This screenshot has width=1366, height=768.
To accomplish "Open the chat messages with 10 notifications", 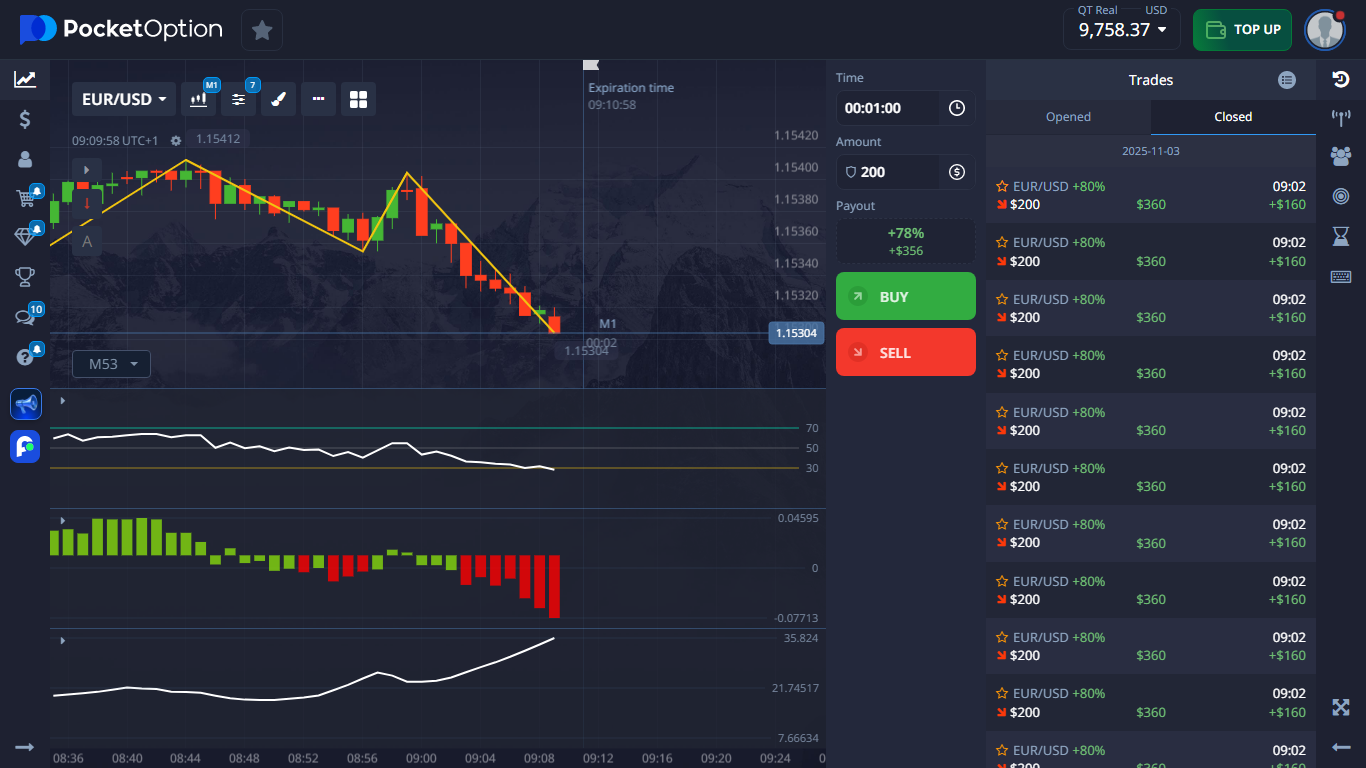I will [25, 316].
